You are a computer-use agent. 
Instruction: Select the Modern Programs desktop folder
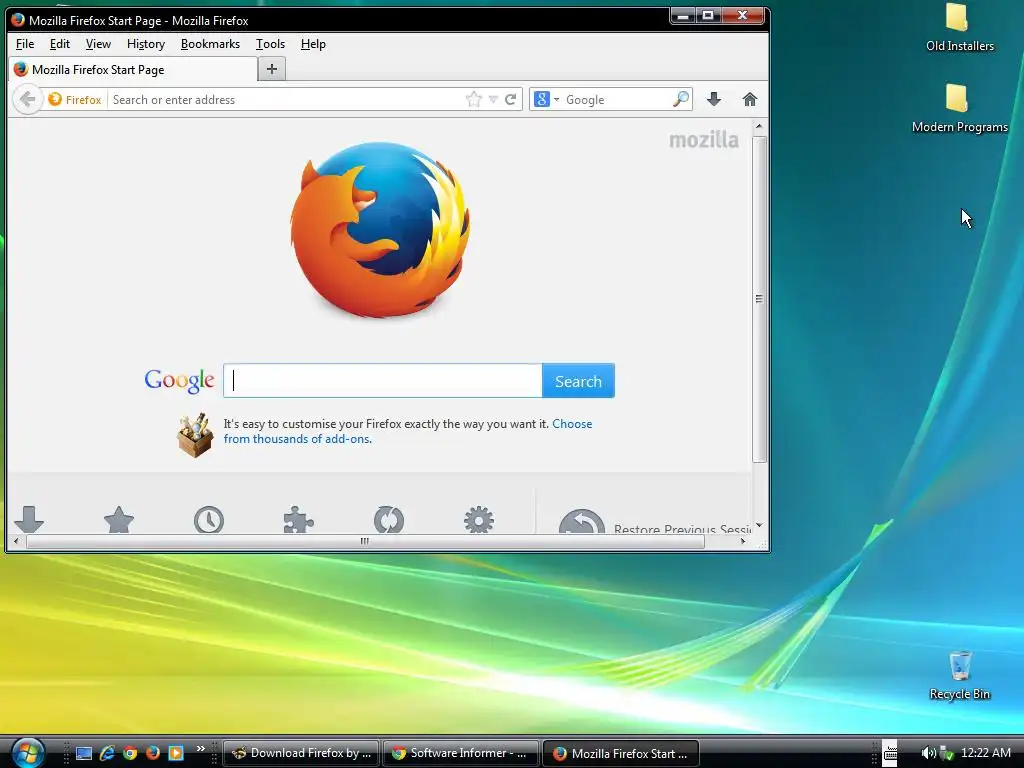click(x=959, y=108)
